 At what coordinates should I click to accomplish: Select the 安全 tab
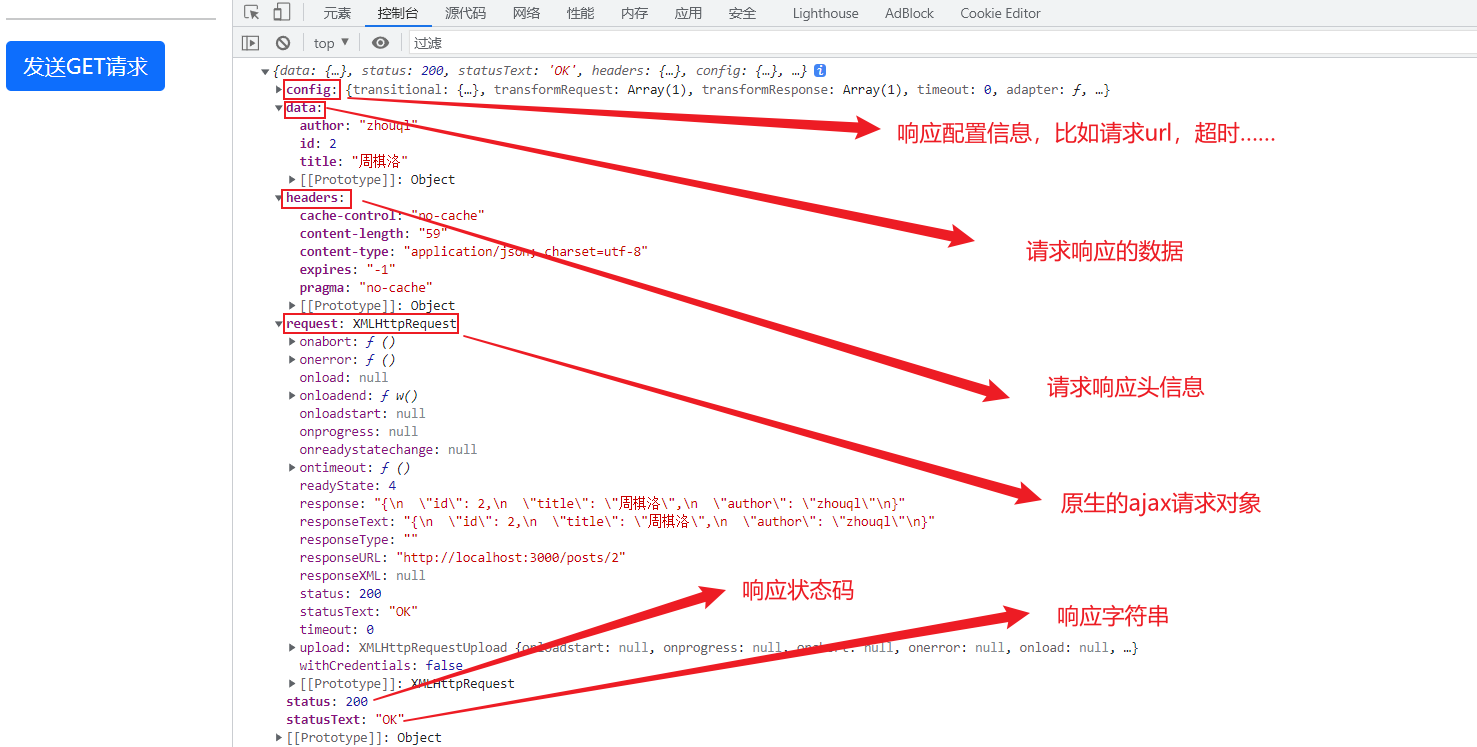click(x=742, y=13)
